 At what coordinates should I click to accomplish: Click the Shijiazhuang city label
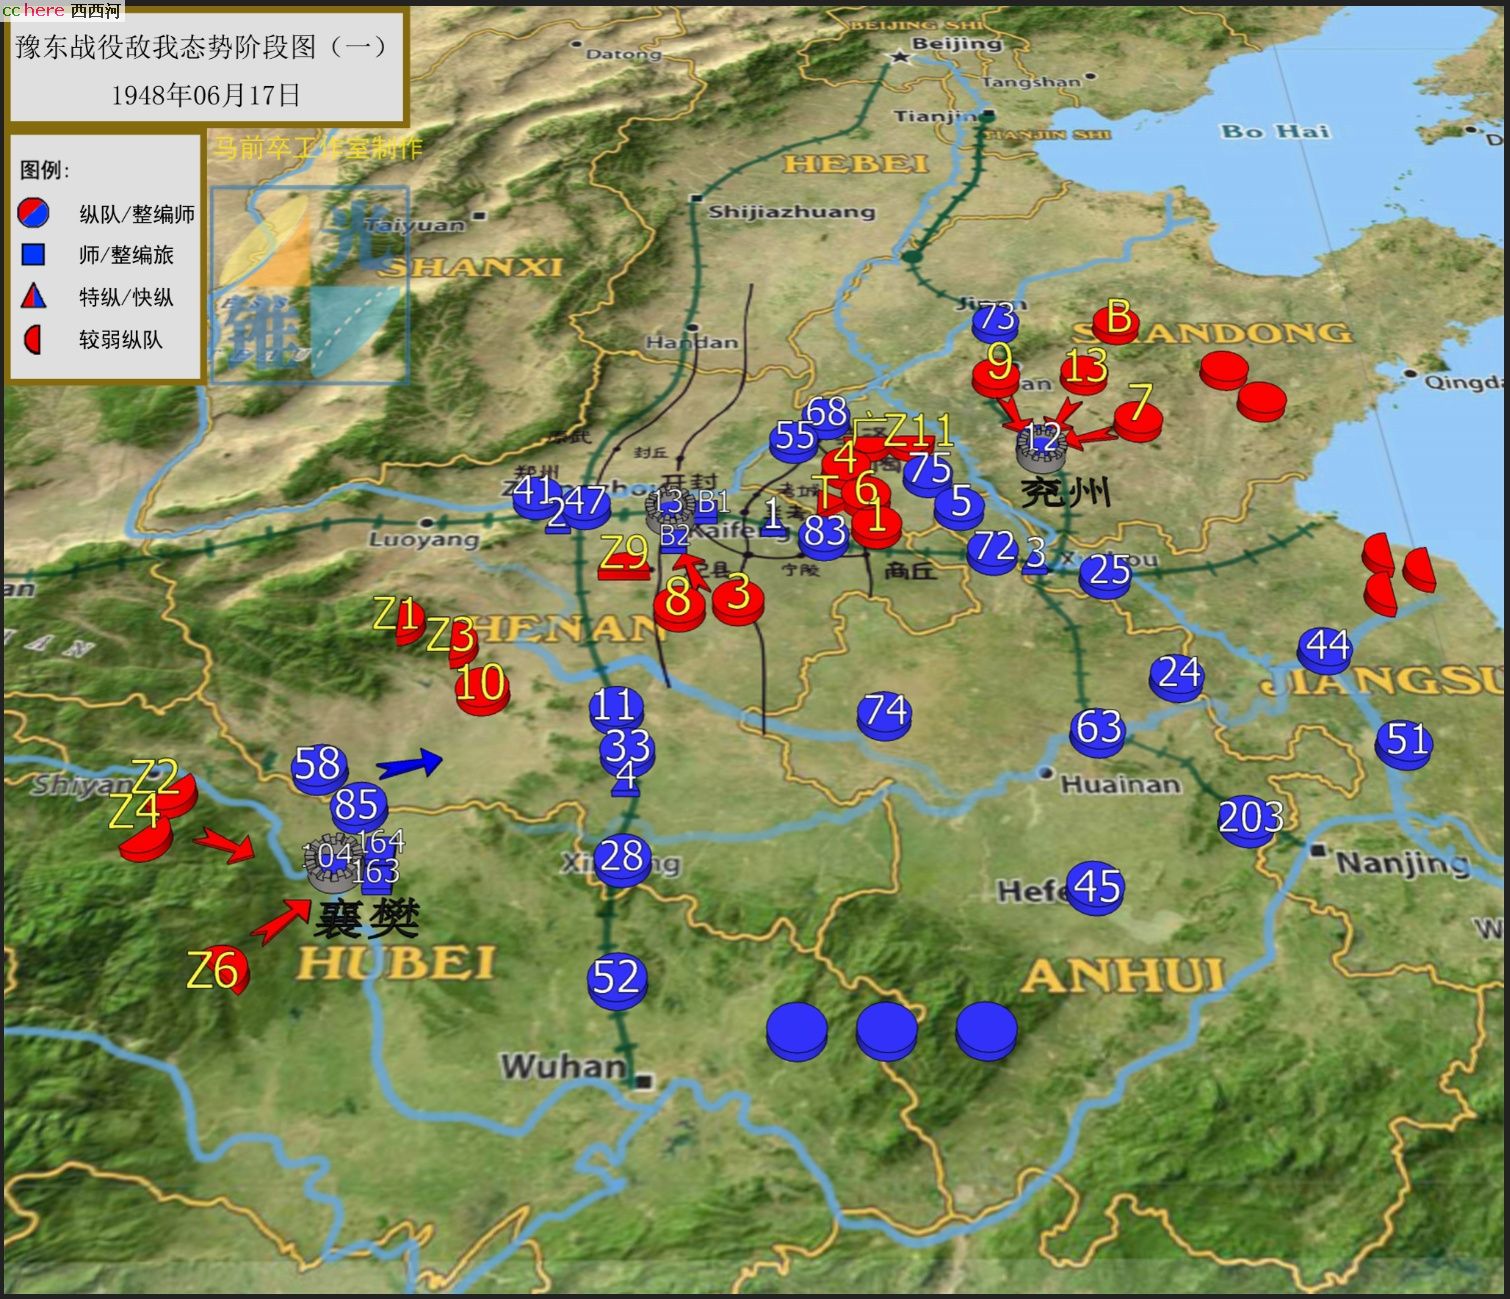(x=791, y=211)
